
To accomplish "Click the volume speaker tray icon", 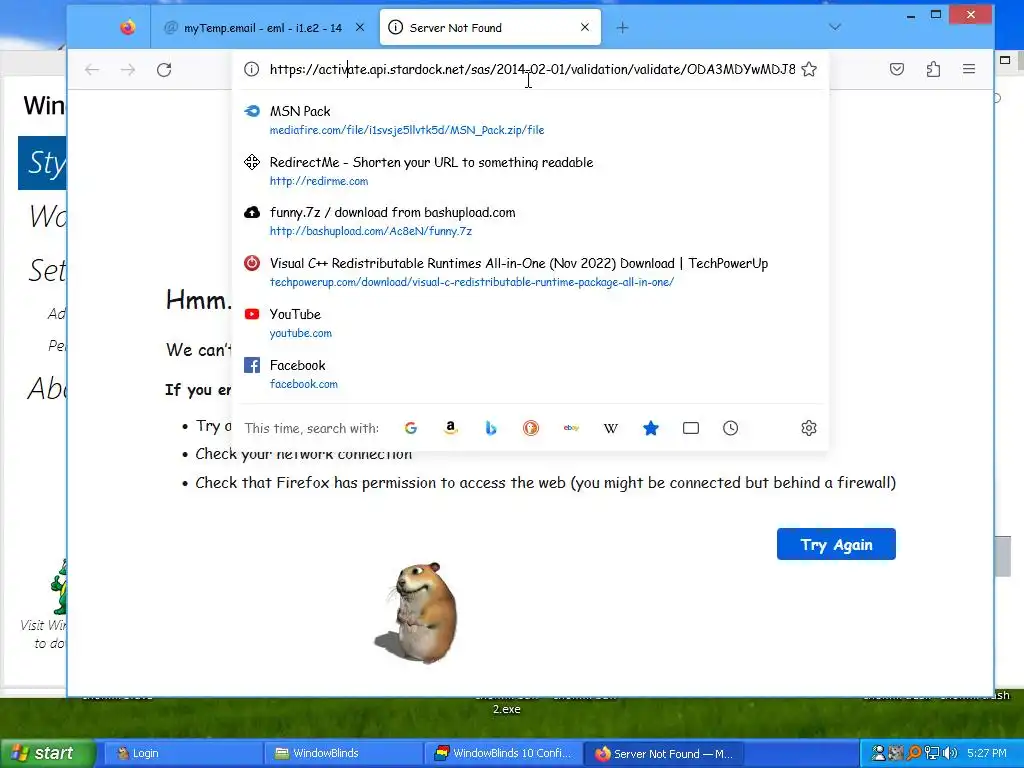I will [950, 753].
